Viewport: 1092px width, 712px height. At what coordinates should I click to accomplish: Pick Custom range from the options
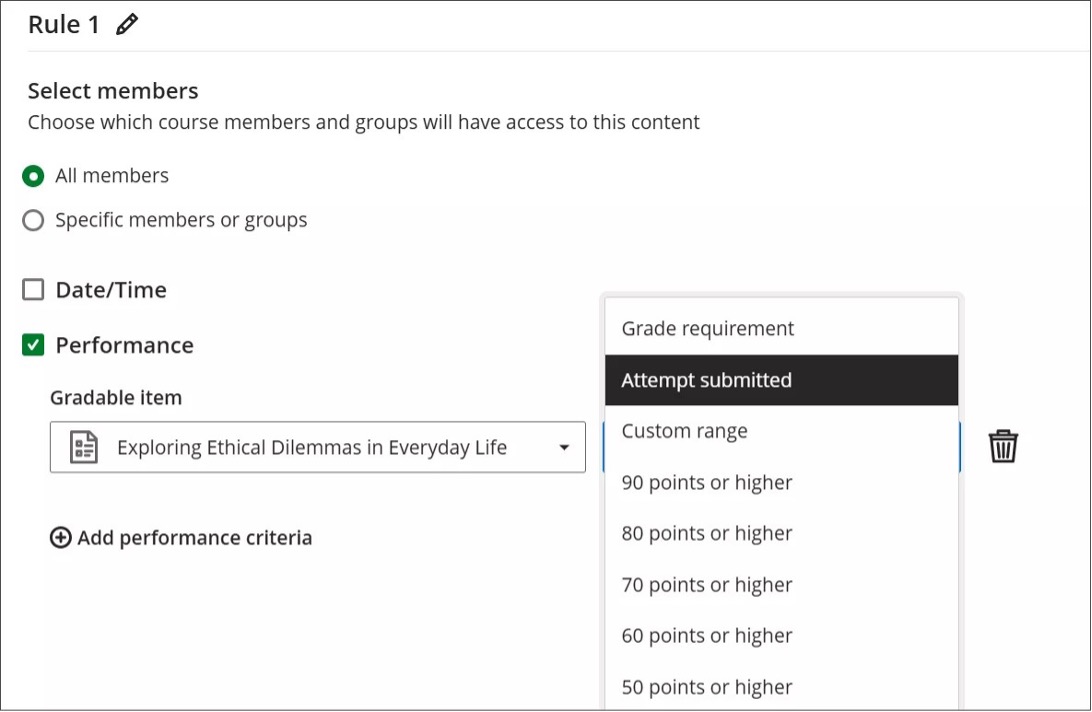coord(685,431)
